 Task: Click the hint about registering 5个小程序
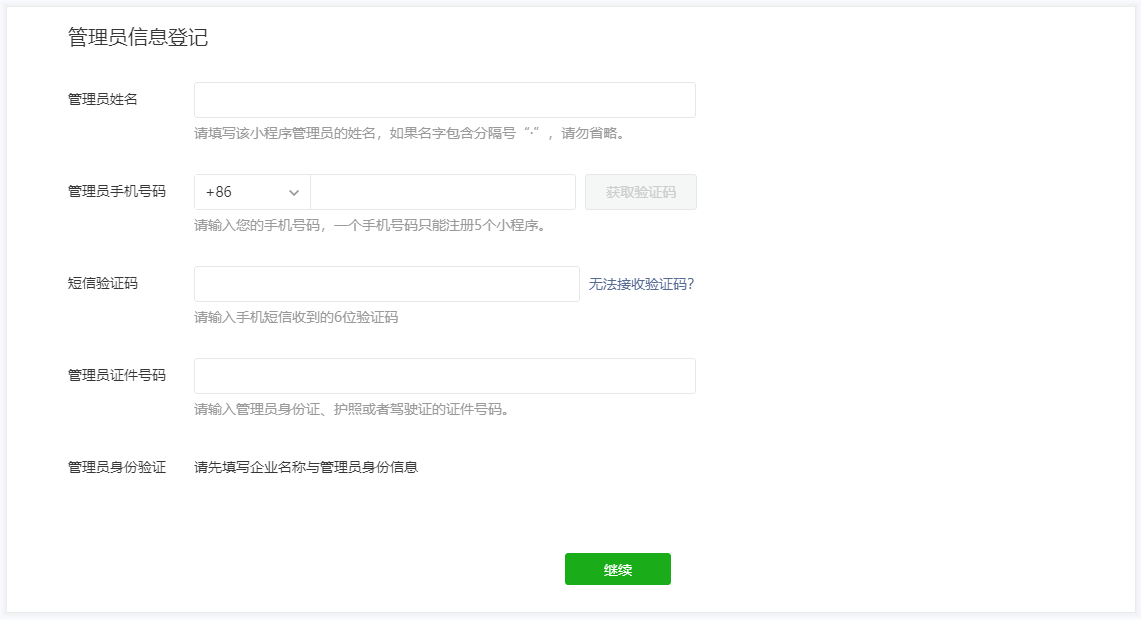pyautogui.click(x=369, y=225)
